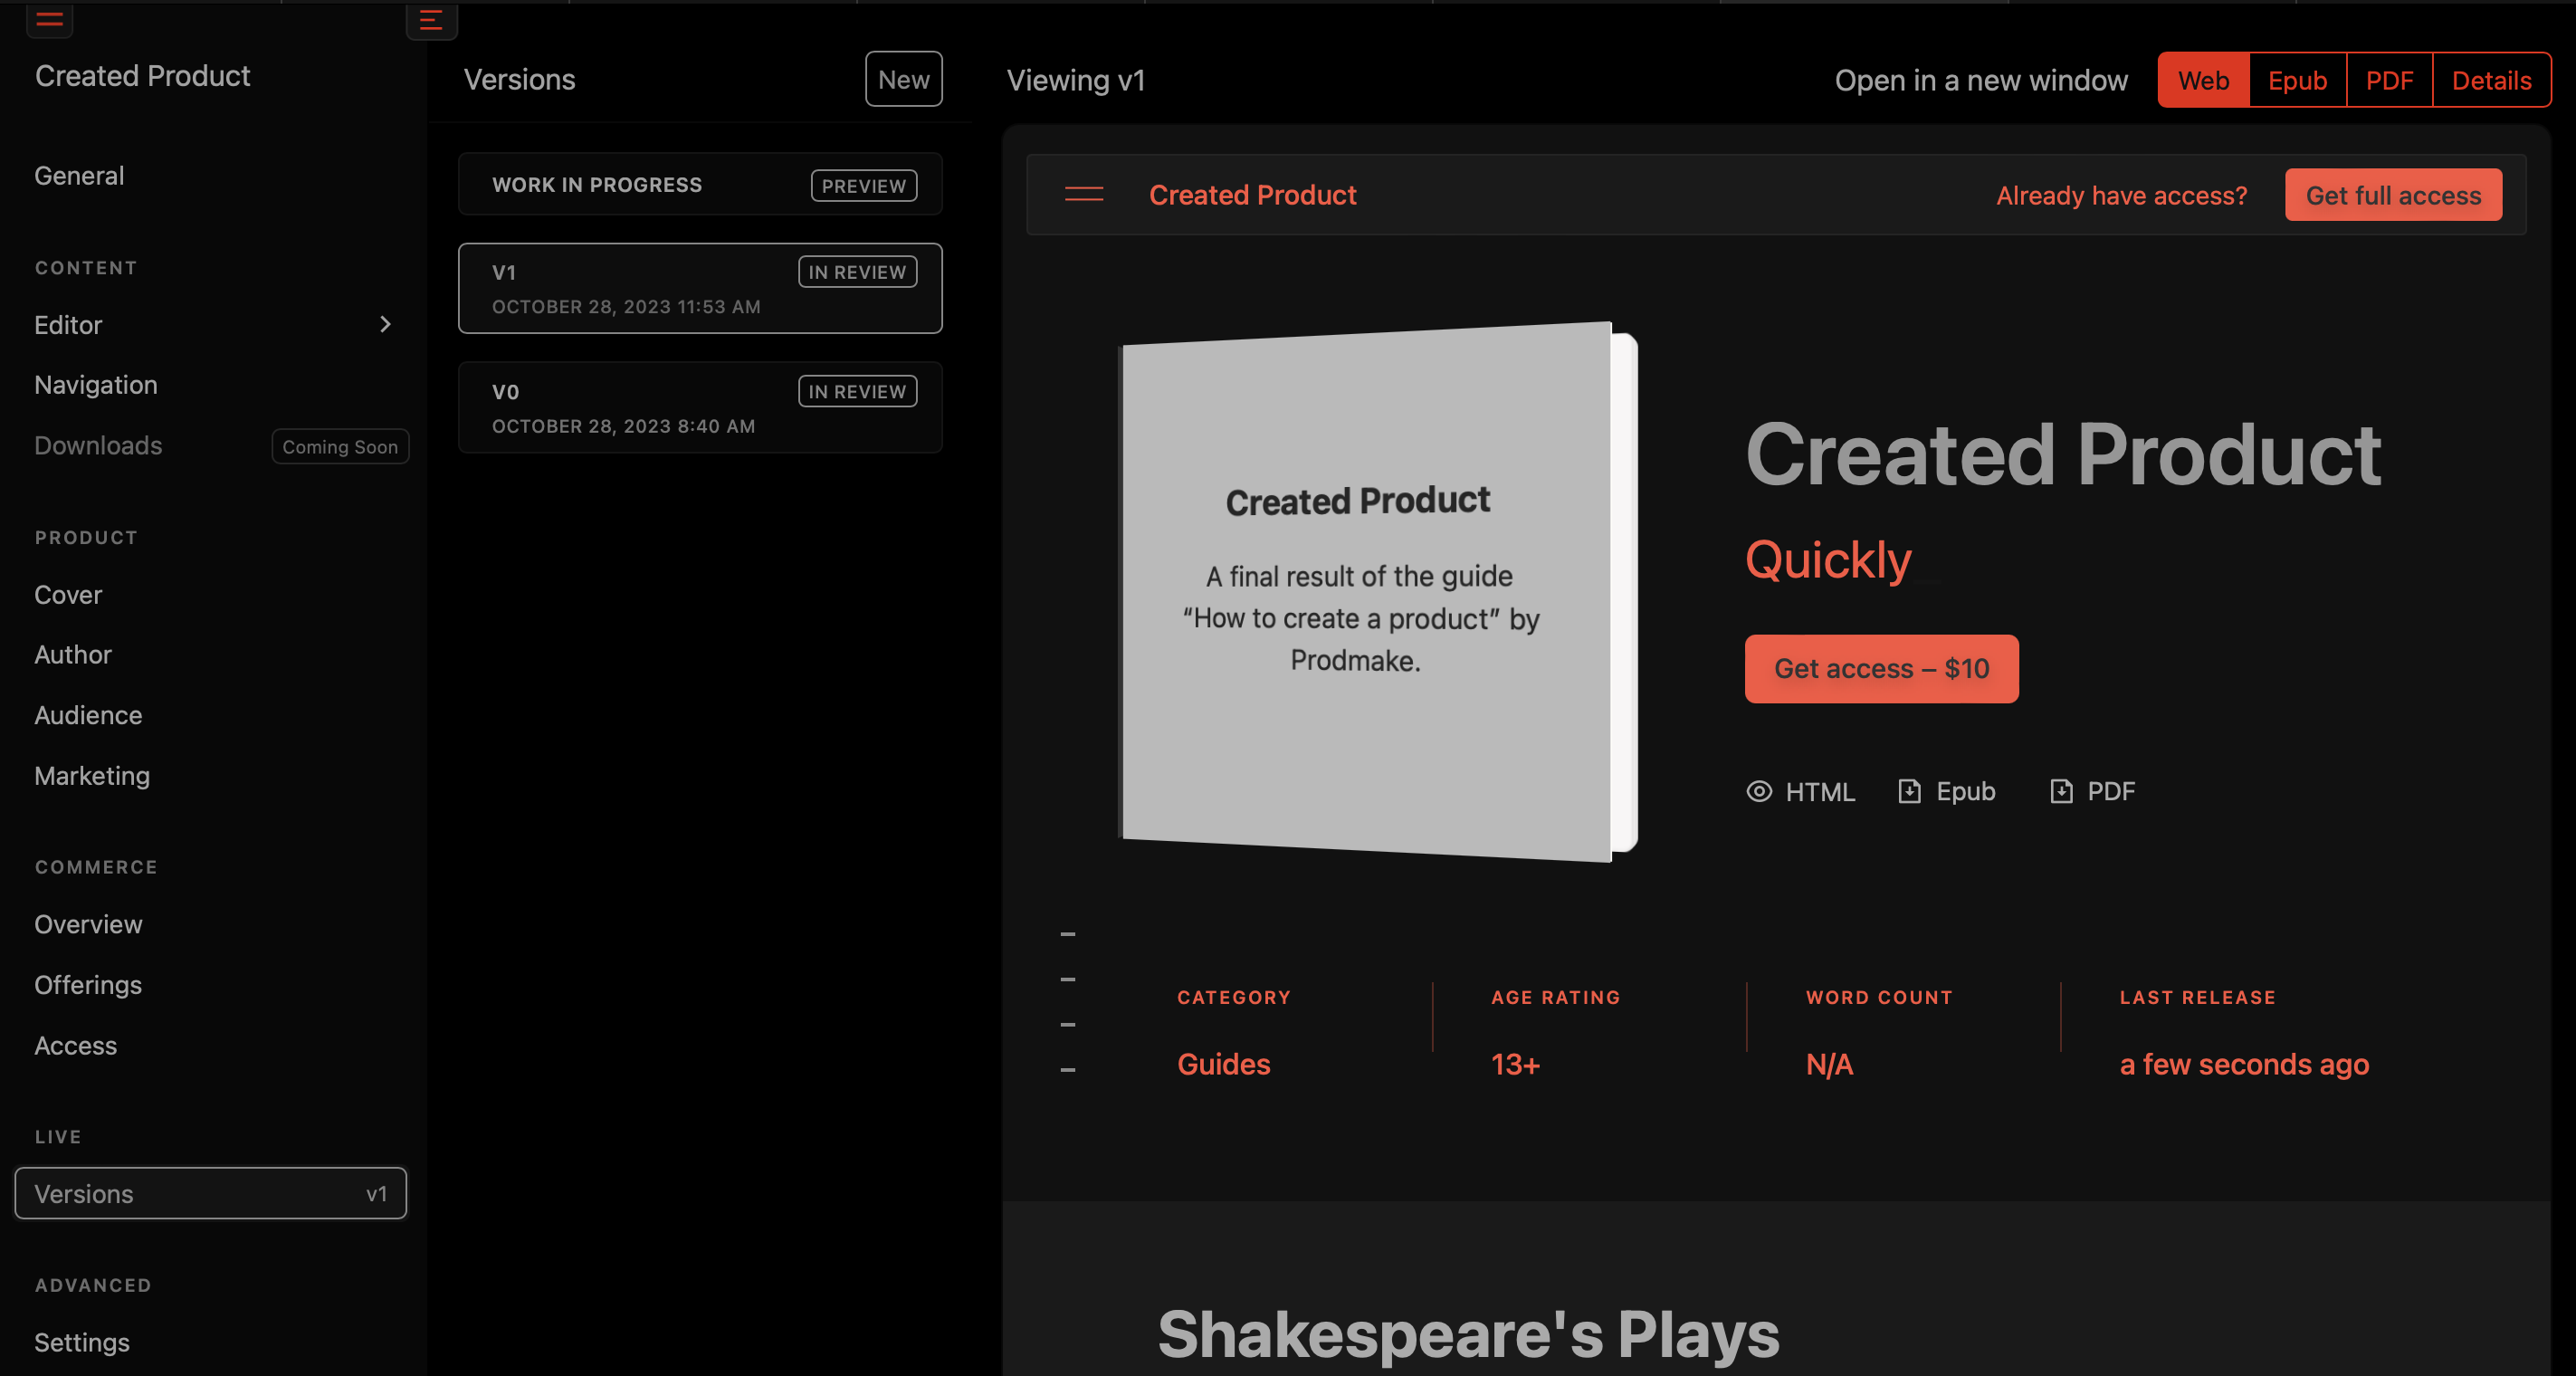Image resolution: width=2576 pixels, height=1376 pixels.
Task: Open the Versions sidebar item
Action: pos(210,1193)
